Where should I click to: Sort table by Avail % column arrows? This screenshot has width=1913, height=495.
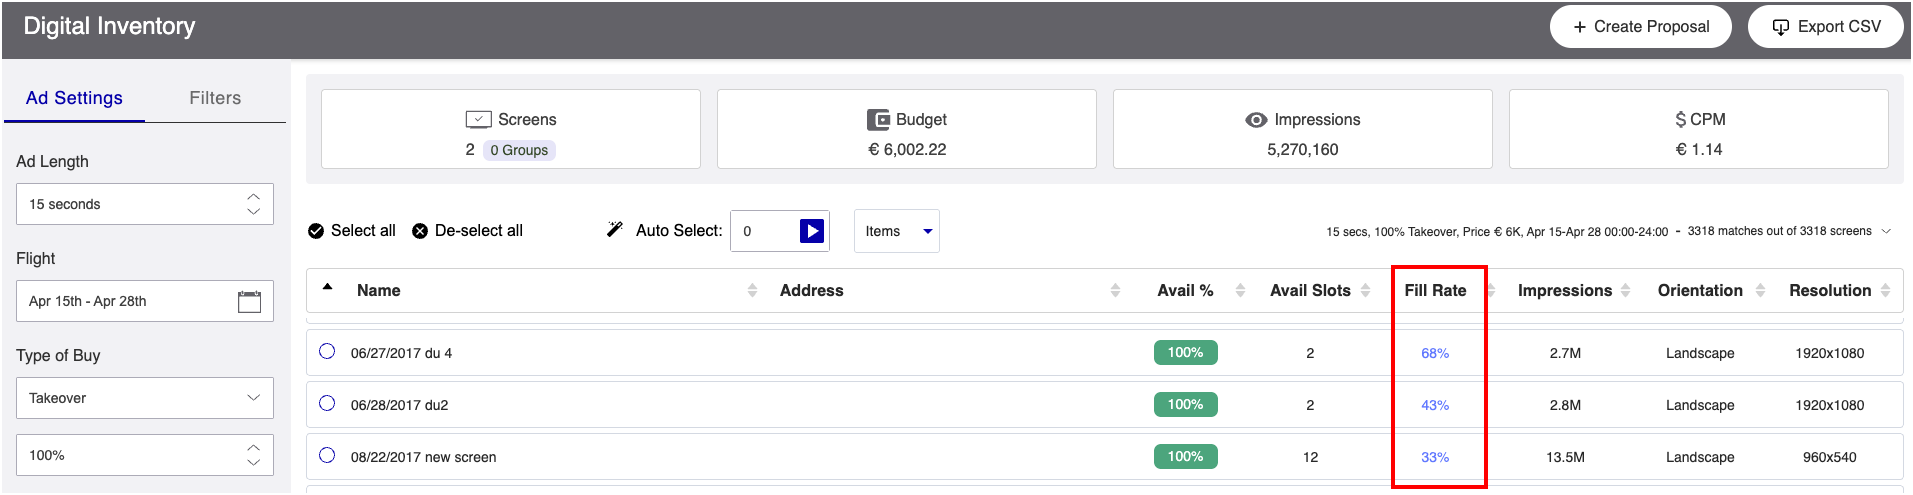(x=1240, y=291)
